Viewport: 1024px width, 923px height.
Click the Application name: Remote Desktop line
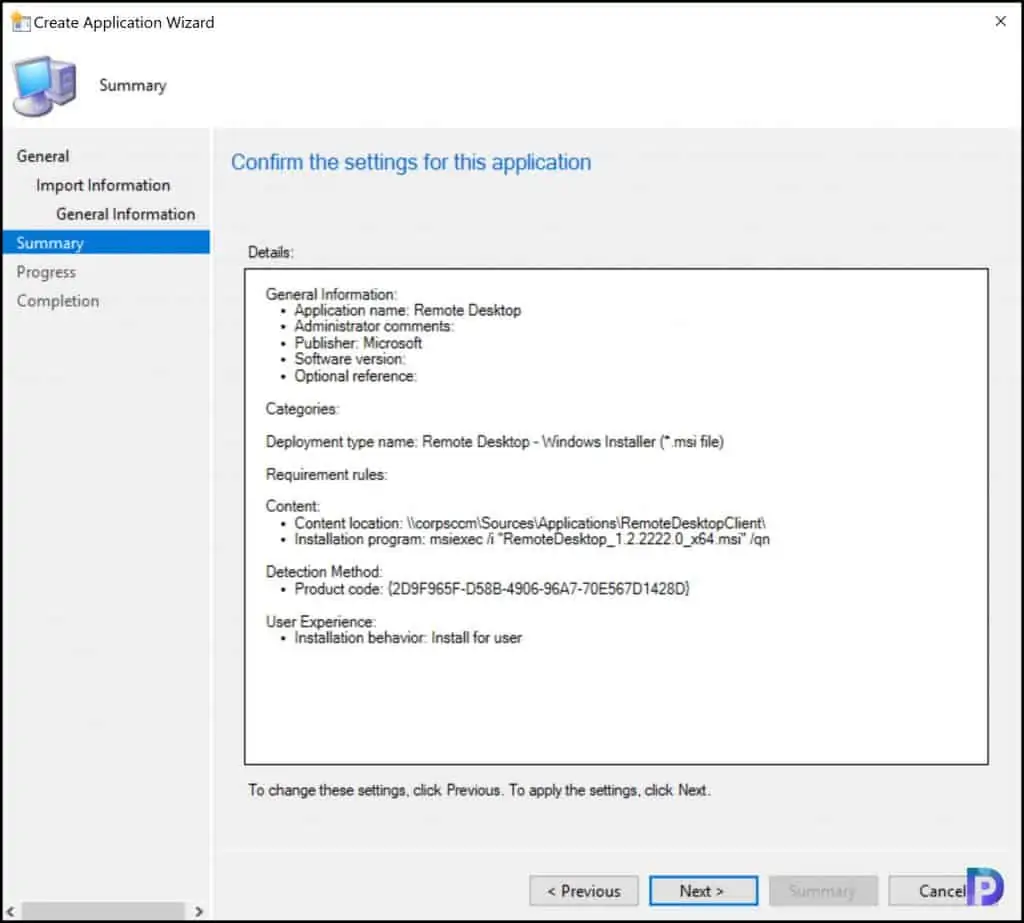point(408,310)
